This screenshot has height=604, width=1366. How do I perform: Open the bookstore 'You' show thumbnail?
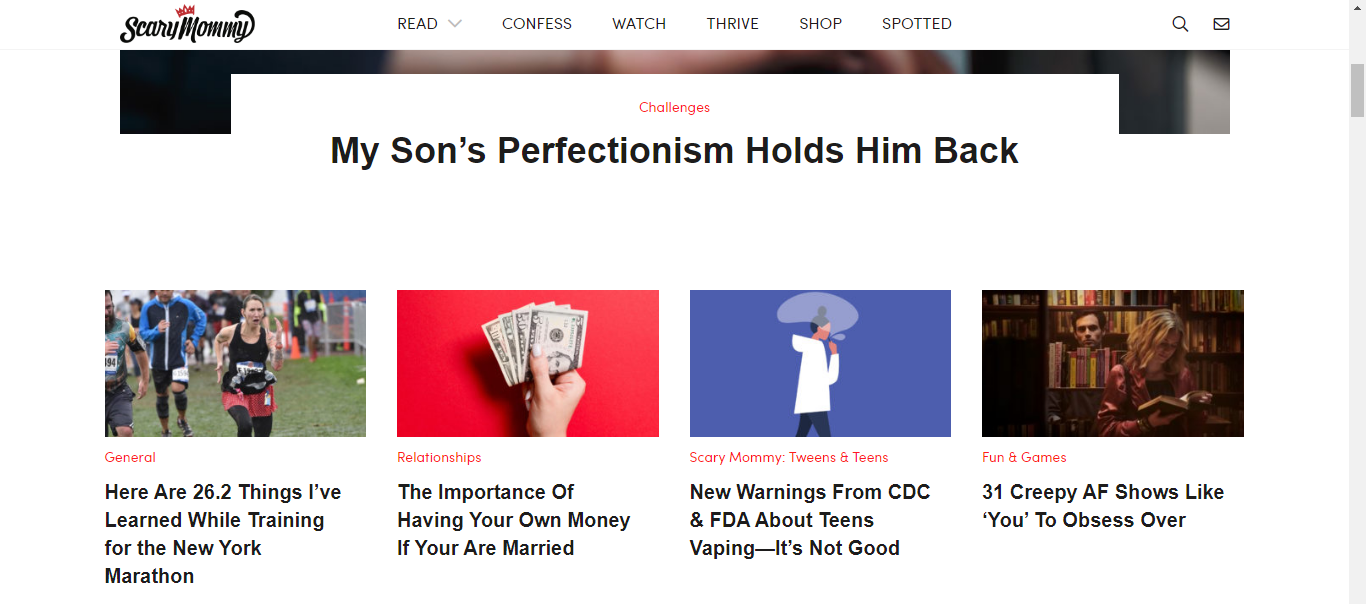(x=1112, y=363)
